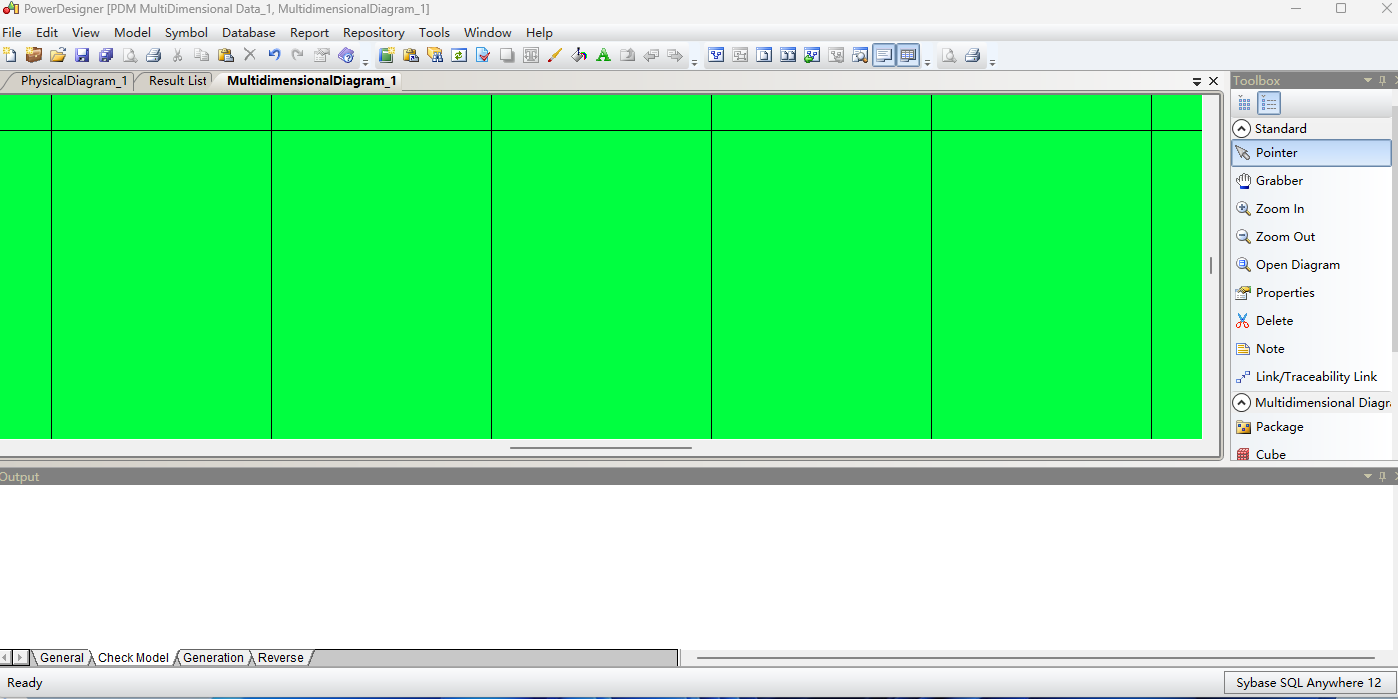Screen dimensions: 1398x699
Task: Toggle the Toolbox small icons view mode
Action: (x=1244, y=103)
